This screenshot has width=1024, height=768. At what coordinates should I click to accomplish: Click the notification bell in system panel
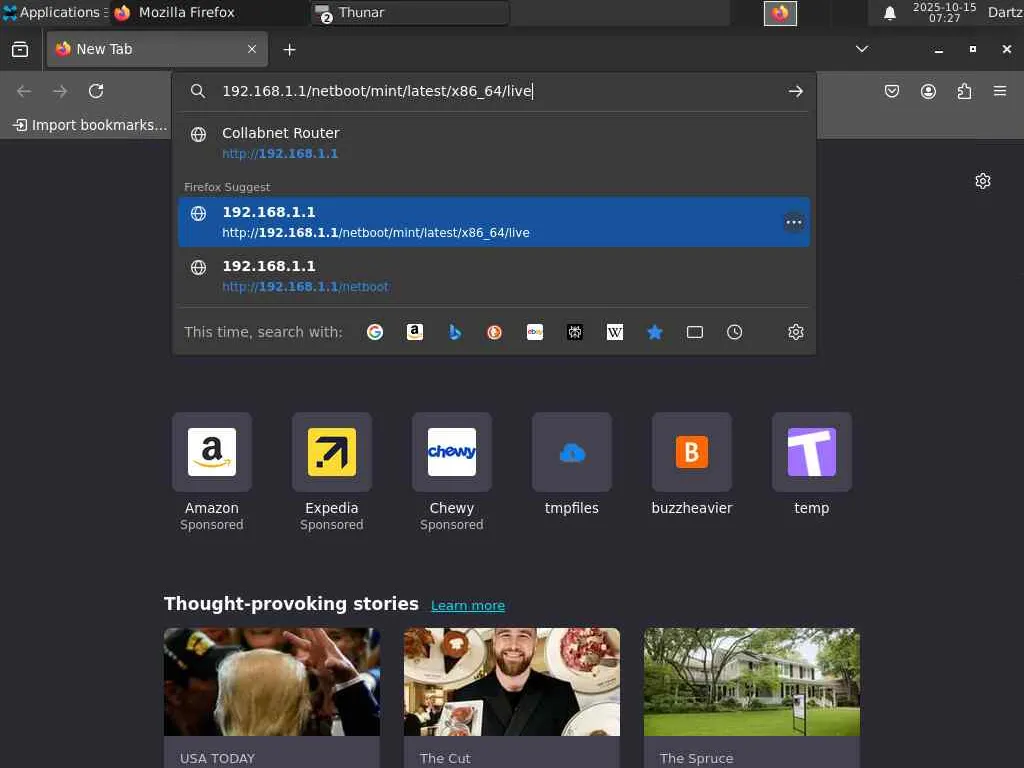coord(889,13)
